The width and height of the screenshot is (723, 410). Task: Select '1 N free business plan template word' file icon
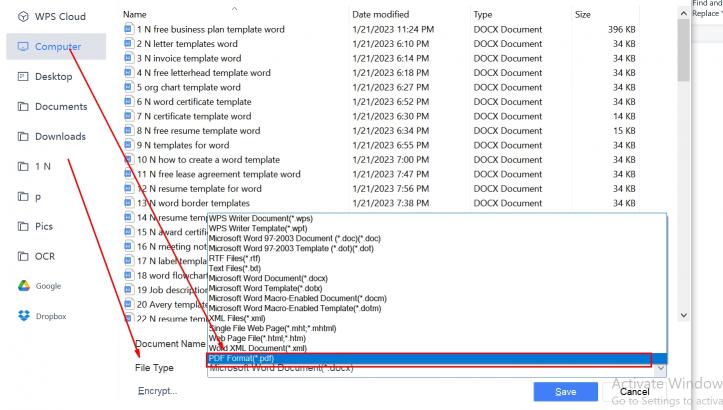(x=129, y=29)
